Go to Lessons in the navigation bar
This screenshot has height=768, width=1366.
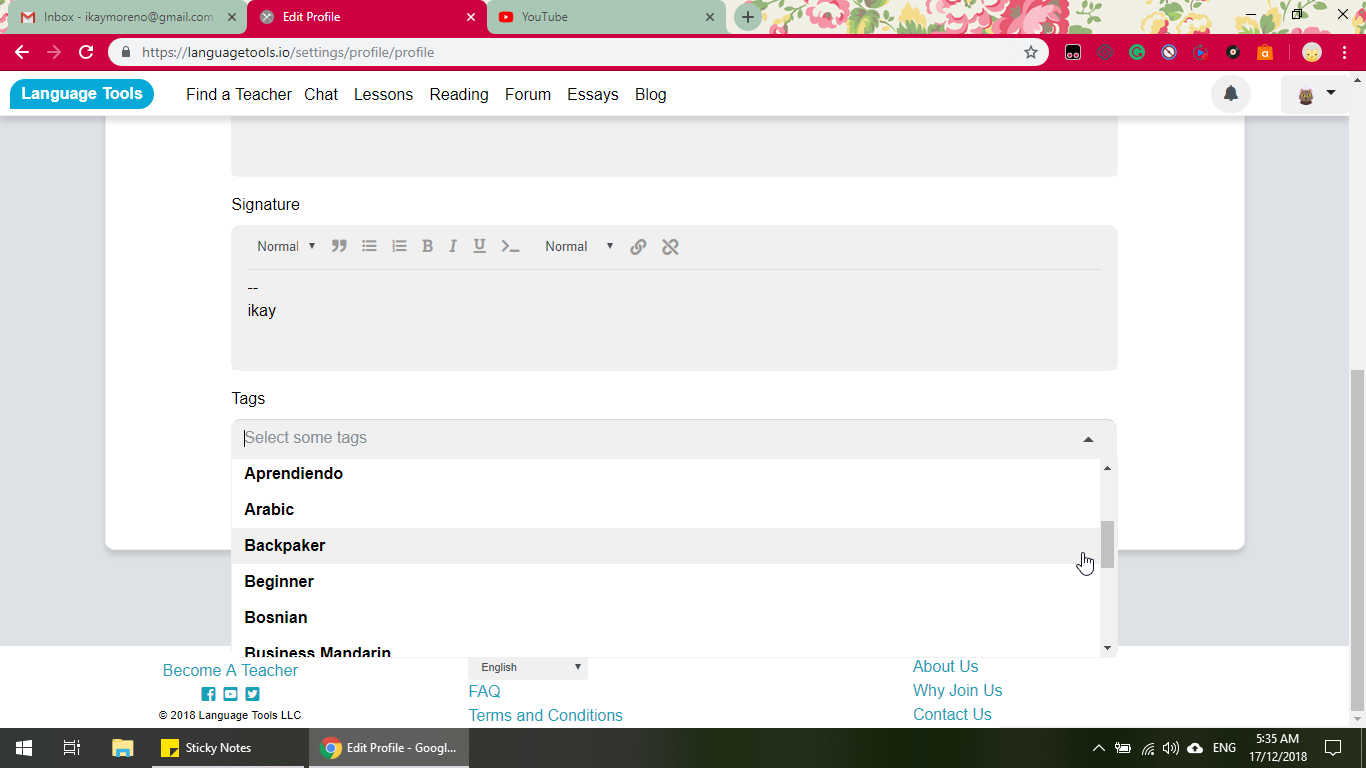click(383, 94)
